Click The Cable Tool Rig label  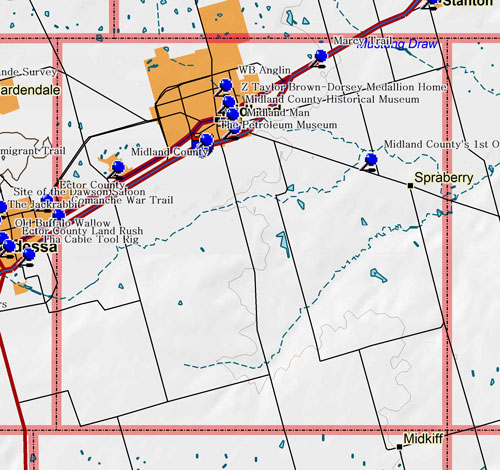[x=91, y=239]
